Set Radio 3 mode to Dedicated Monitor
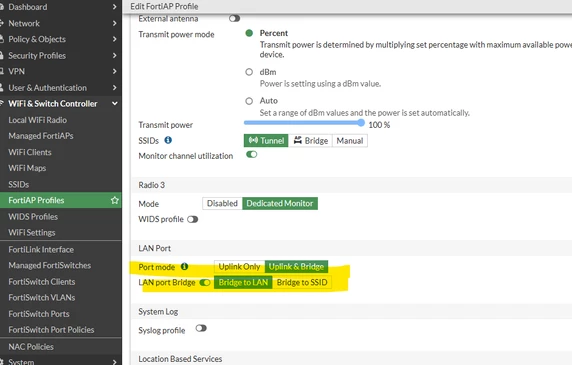 [280, 203]
